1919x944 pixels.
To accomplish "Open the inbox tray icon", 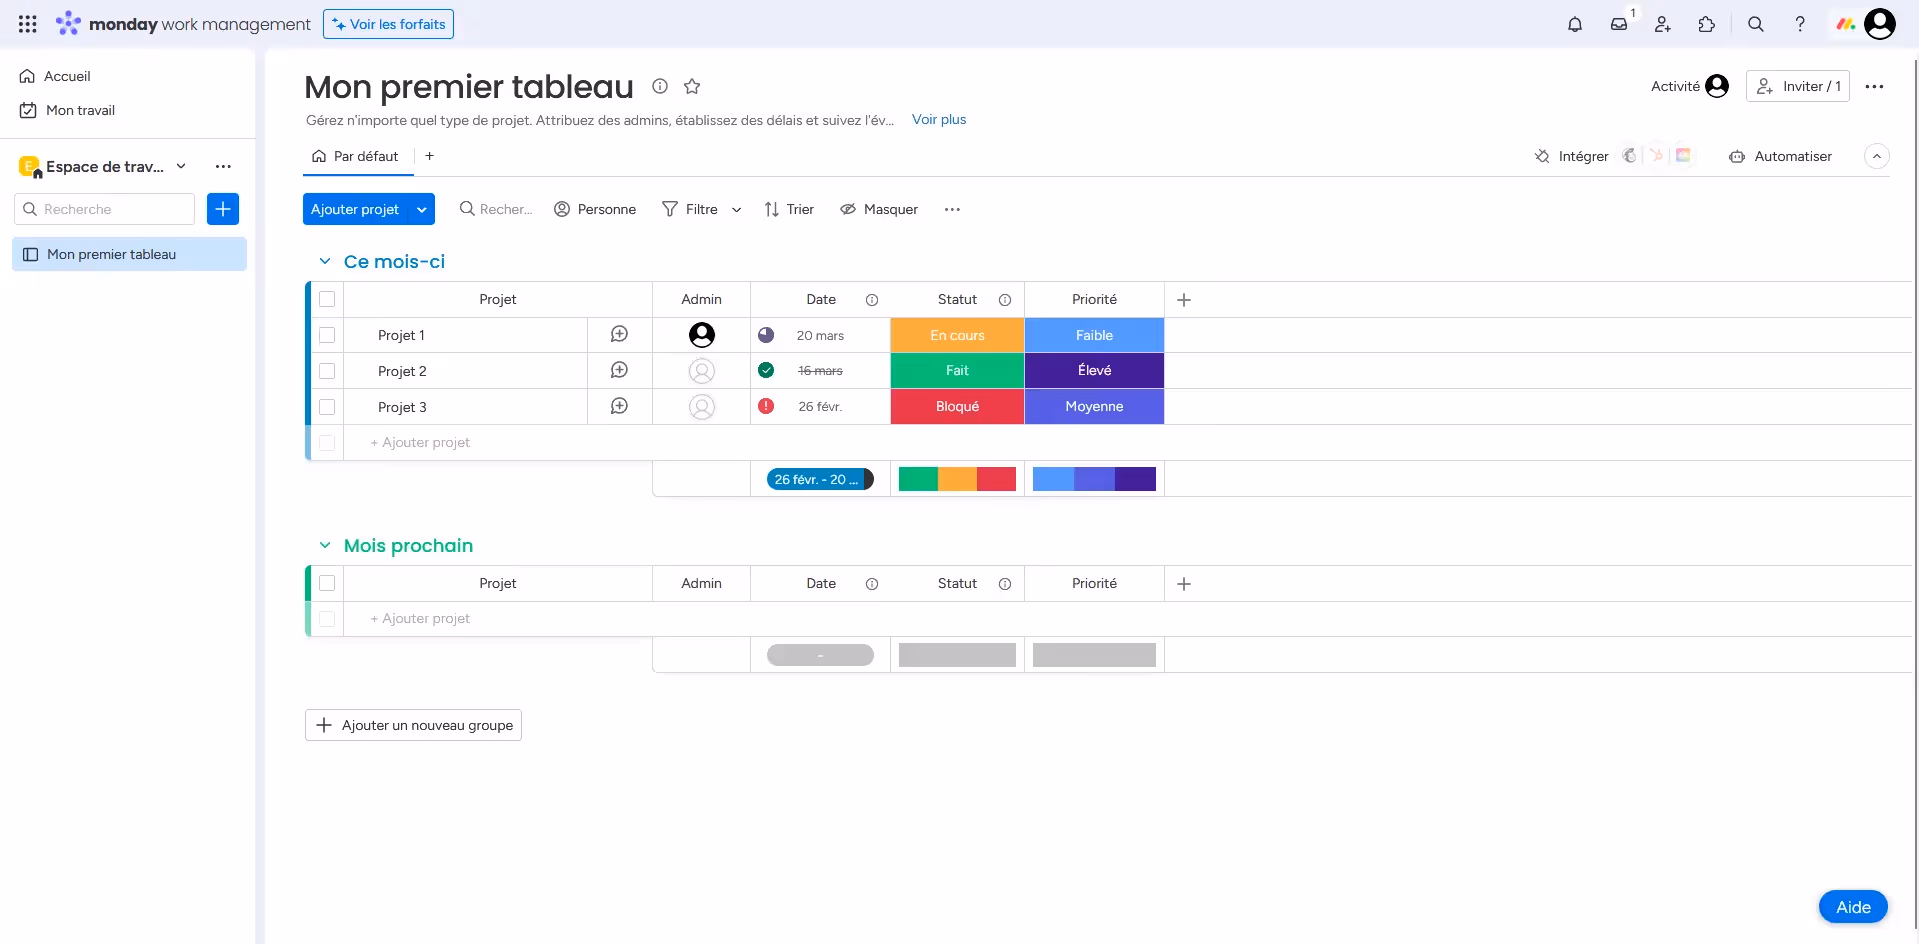I will pos(1619,24).
